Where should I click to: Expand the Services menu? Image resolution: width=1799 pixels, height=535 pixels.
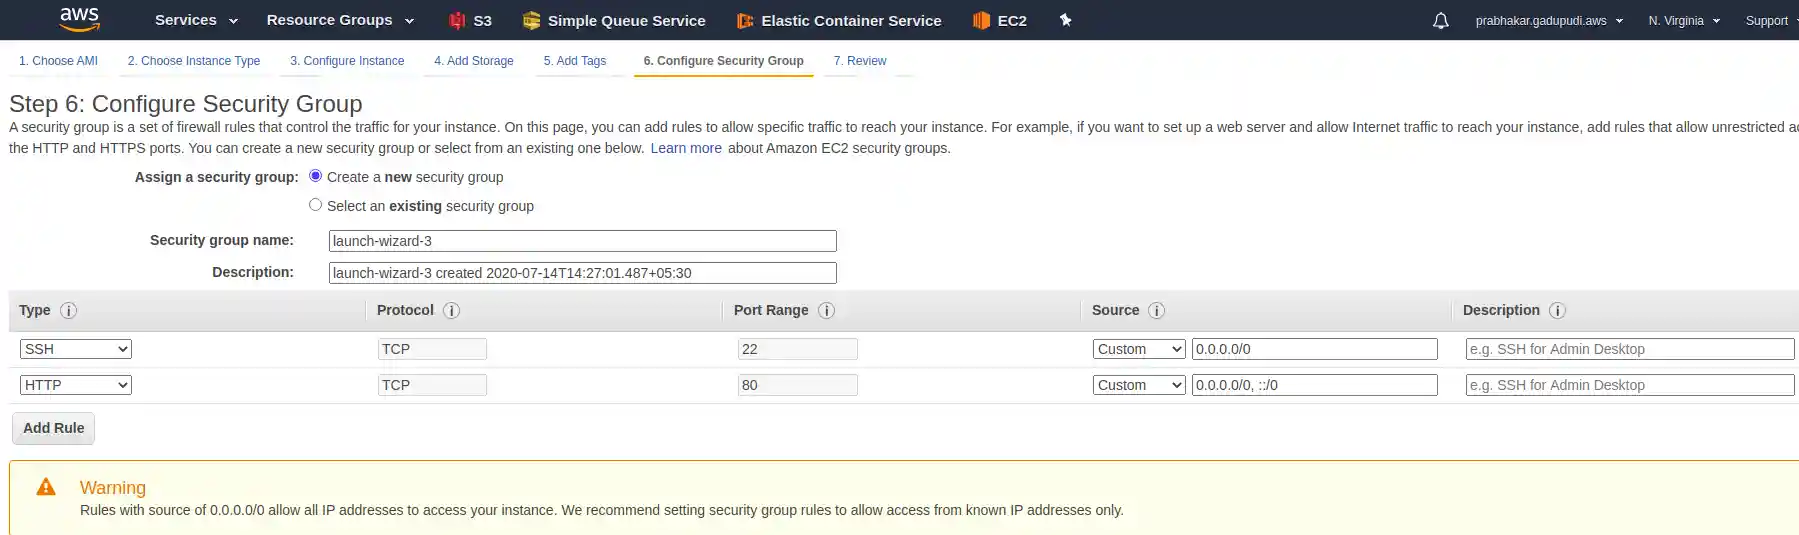(196, 20)
